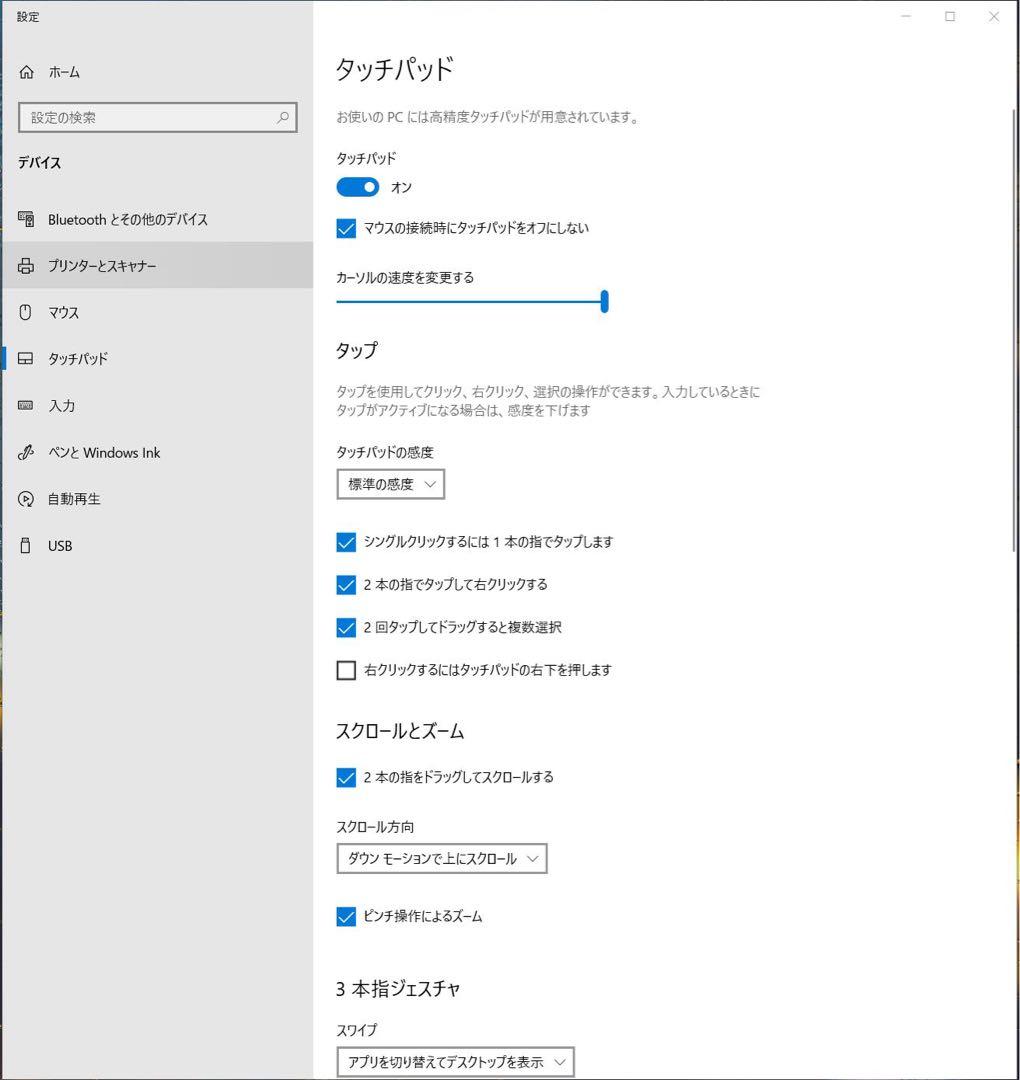Uncheck マウスの接続時にタッチパッドをオフにしない
The height and width of the screenshot is (1080, 1020).
coord(345,228)
